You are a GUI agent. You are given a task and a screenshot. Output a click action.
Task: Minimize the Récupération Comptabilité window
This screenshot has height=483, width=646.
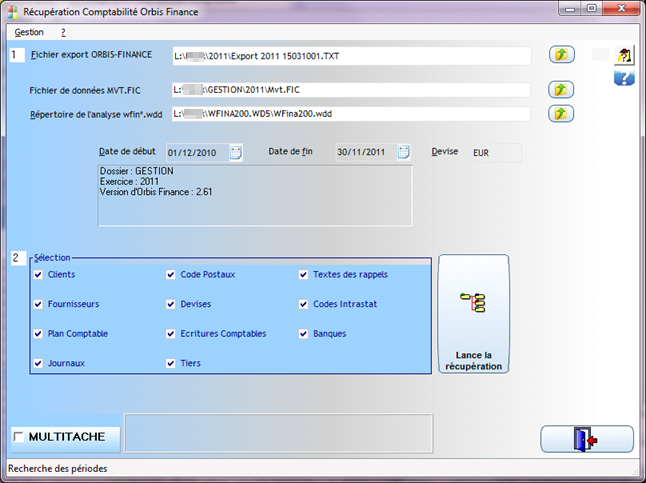[x=570, y=9]
